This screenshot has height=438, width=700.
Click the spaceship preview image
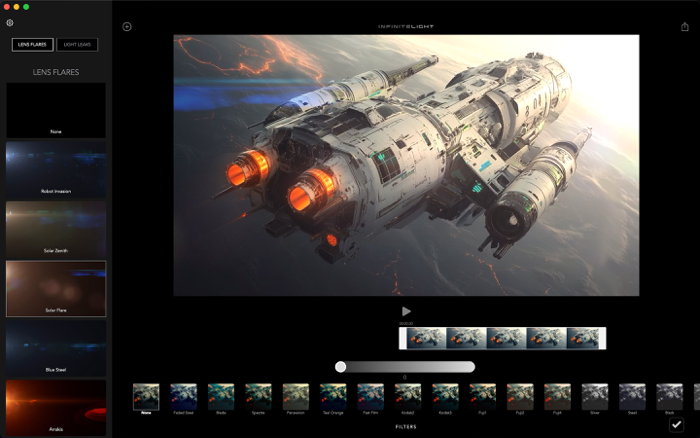[406, 165]
